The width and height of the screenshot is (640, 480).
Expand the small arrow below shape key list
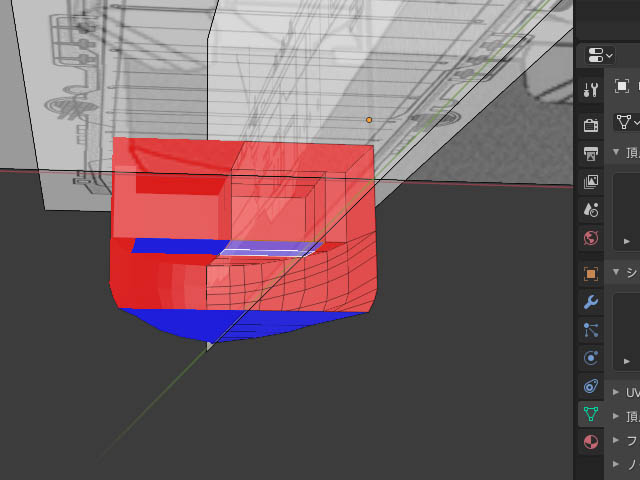[x=627, y=361]
